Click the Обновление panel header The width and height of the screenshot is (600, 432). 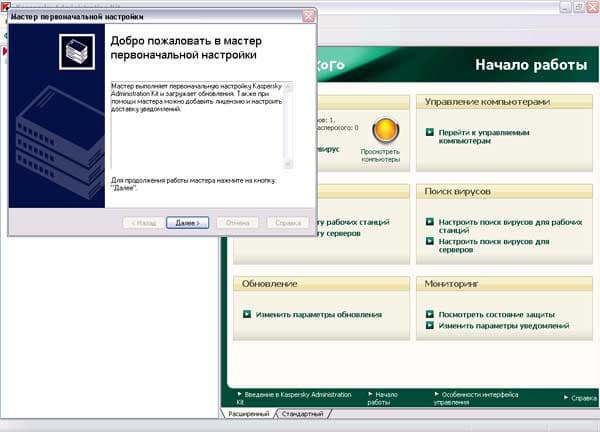pyautogui.click(x=321, y=284)
